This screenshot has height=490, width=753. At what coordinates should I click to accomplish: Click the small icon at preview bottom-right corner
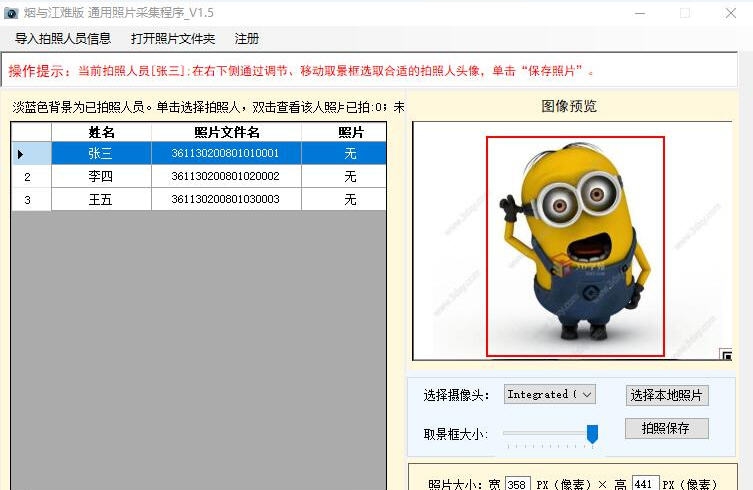tap(726, 355)
